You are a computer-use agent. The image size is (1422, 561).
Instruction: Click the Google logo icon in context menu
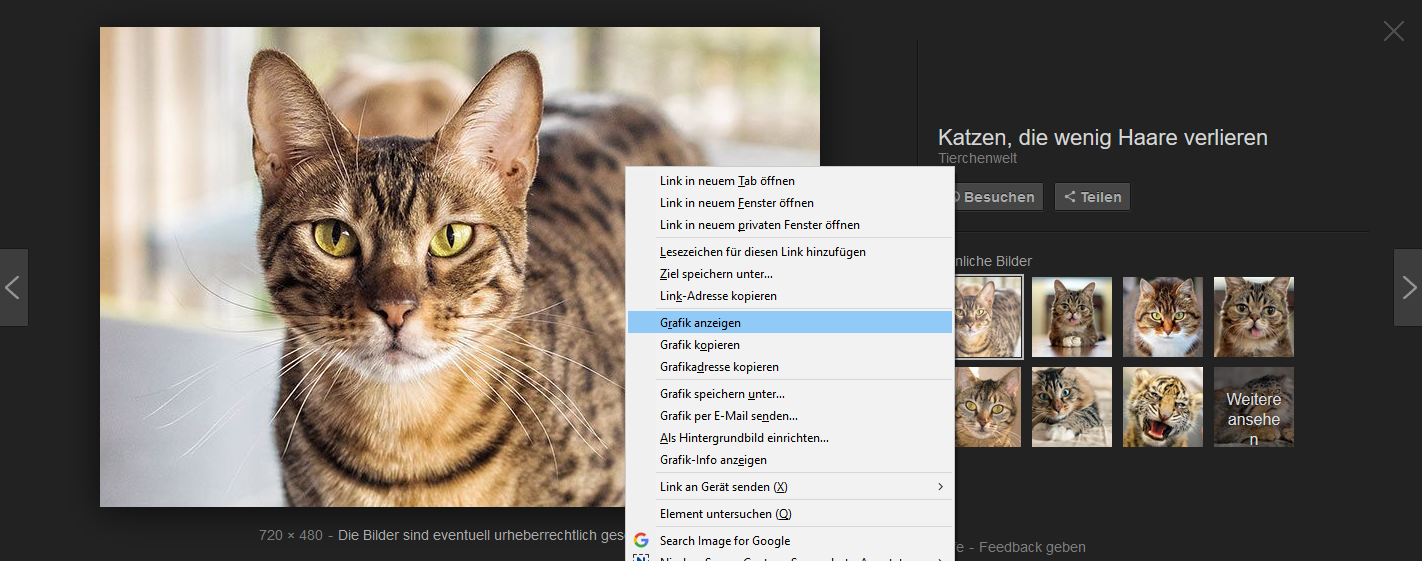pyautogui.click(x=641, y=541)
